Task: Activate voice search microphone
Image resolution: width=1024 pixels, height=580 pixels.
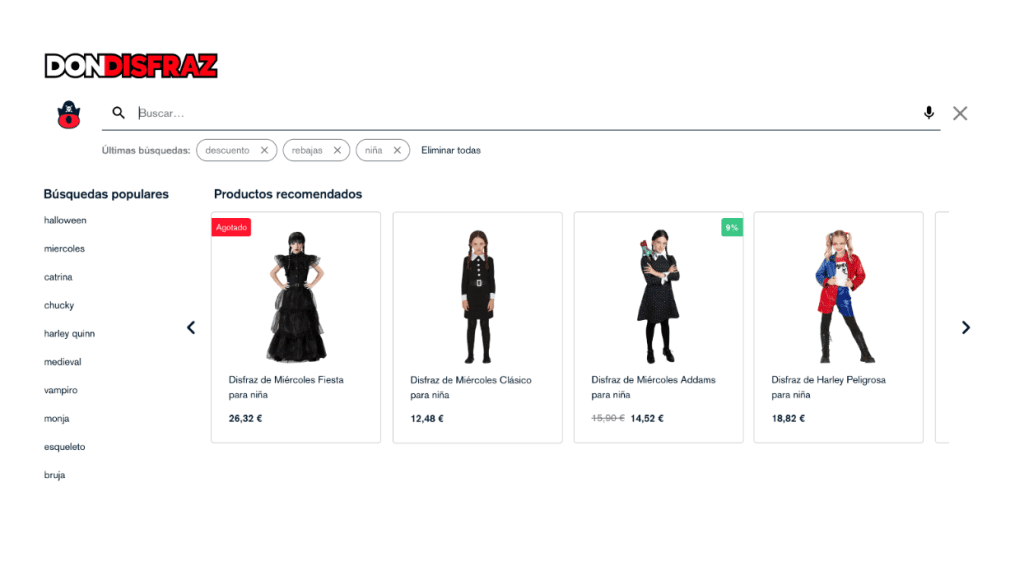Action: [x=929, y=113]
